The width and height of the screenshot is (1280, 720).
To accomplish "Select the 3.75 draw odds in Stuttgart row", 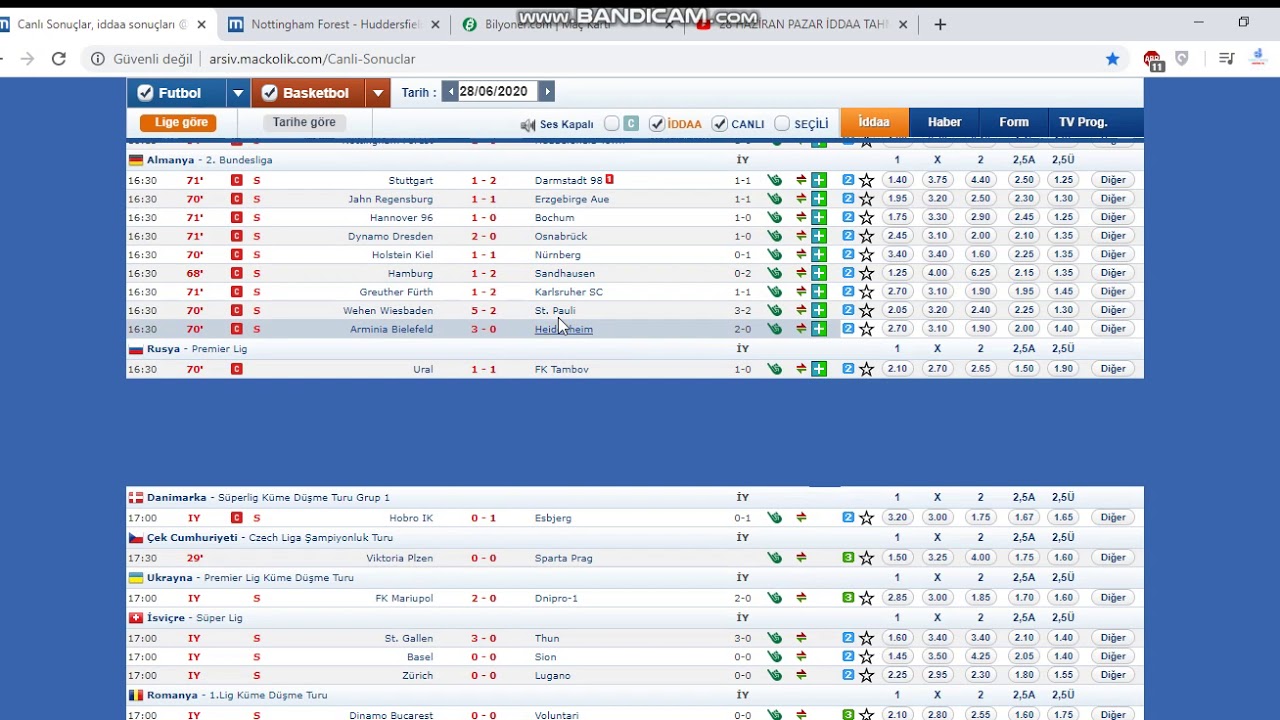I will (x=937, y=180).
